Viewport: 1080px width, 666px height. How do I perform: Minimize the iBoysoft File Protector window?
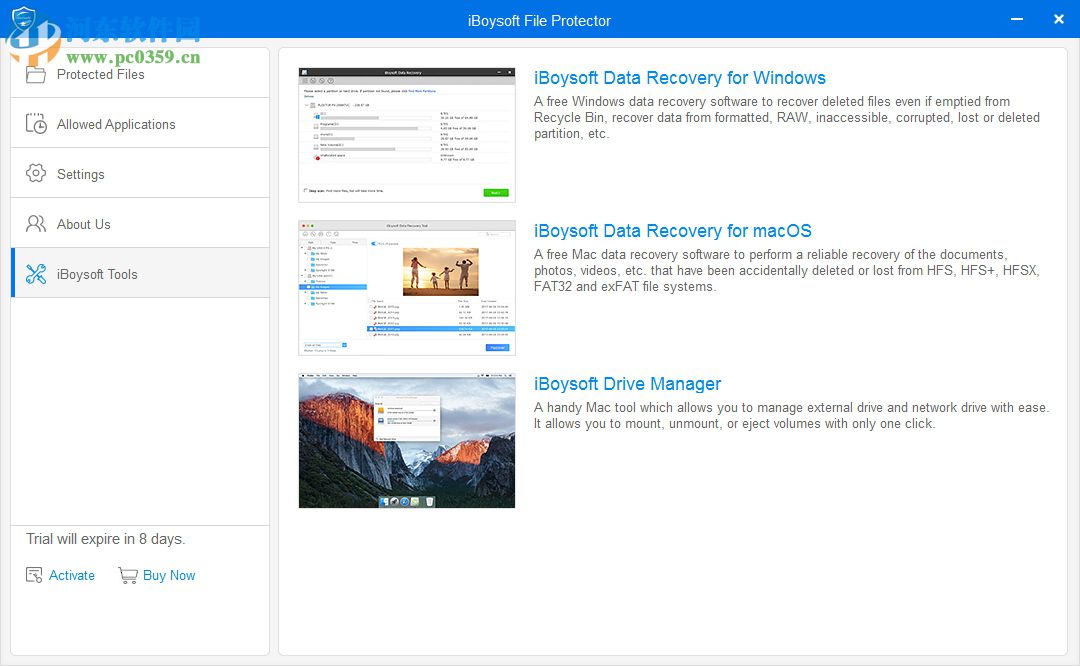pyautogui.click(x=1016, y=19)
